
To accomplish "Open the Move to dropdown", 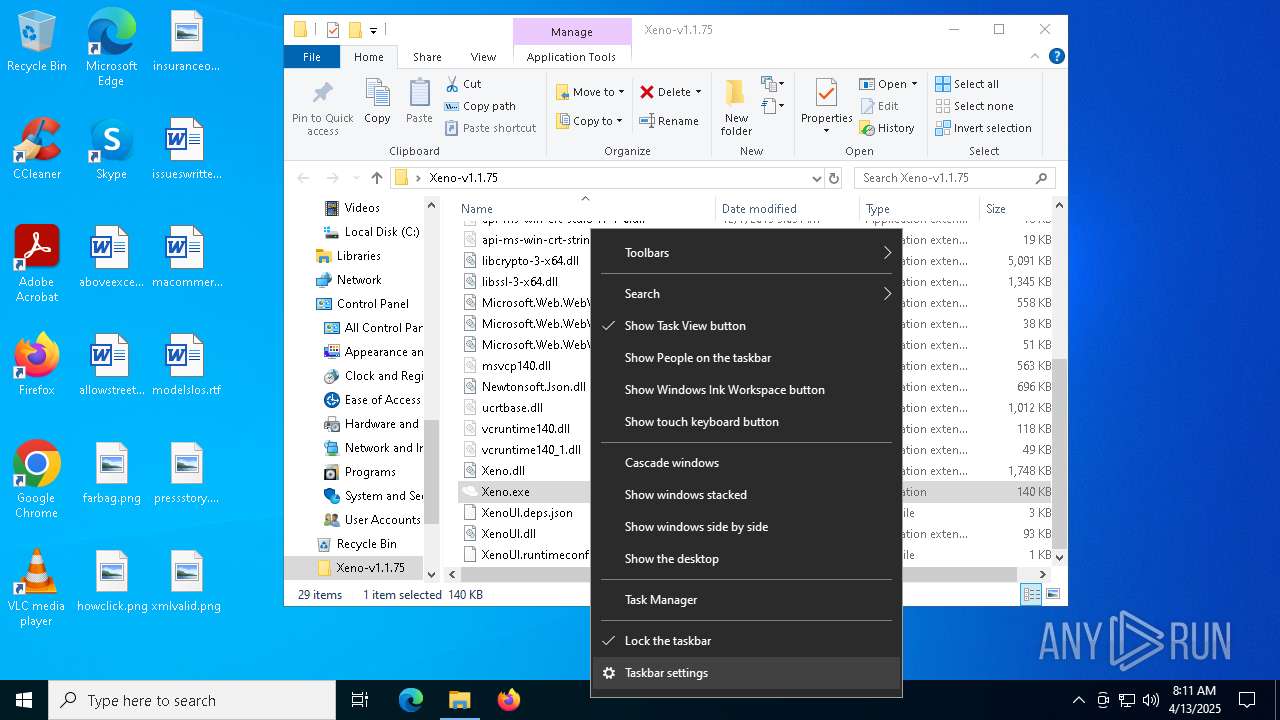I will 590,92.
